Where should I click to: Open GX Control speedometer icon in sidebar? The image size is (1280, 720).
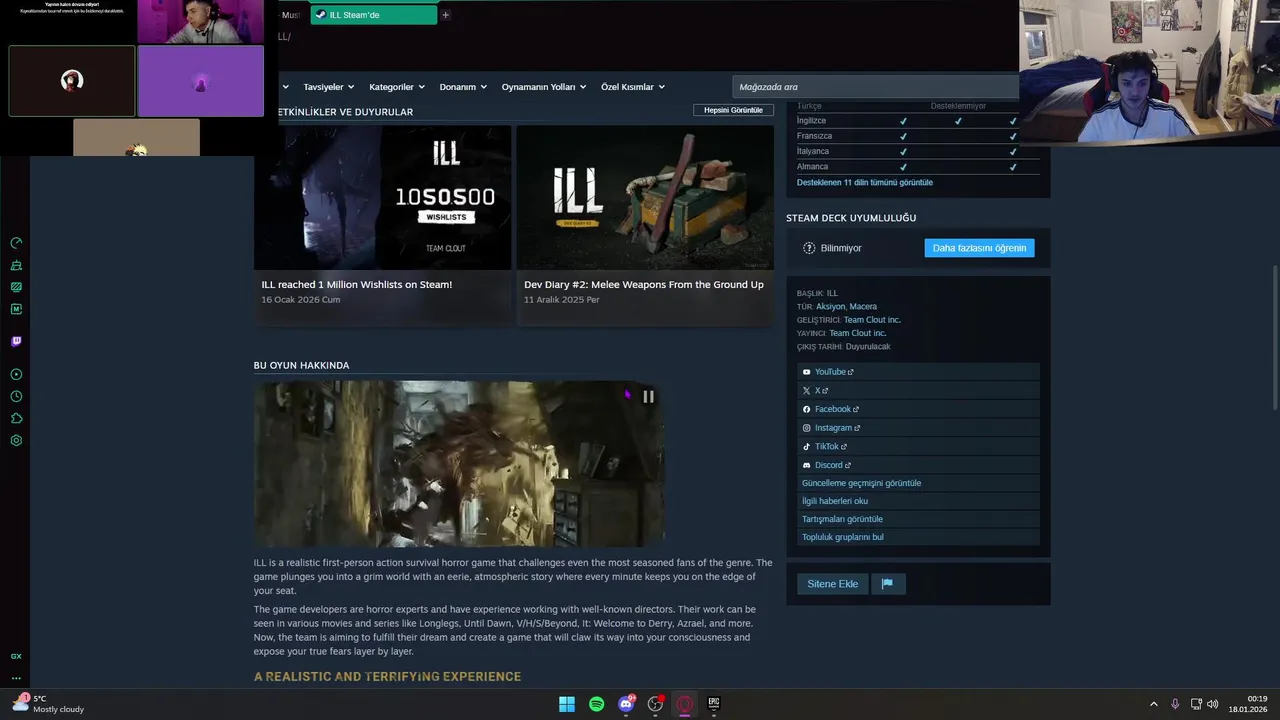click(x=16, y=243)
